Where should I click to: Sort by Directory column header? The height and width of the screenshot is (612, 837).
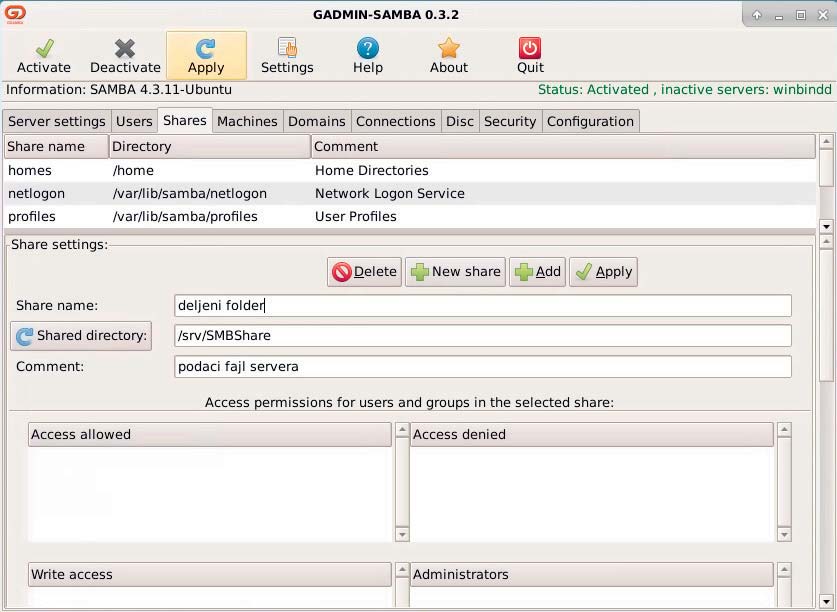pos(210,146)
